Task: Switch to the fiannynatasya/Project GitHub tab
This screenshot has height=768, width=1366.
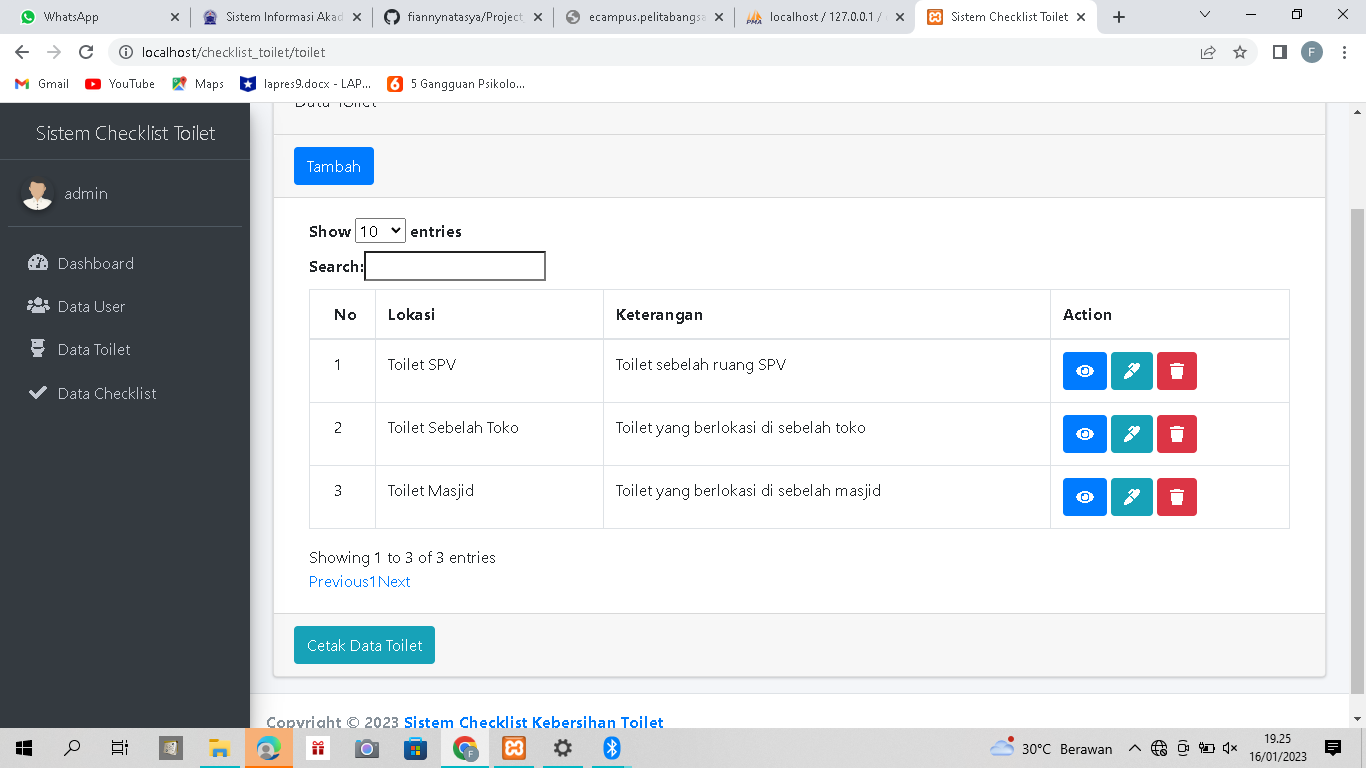Action: coord(463,17)
